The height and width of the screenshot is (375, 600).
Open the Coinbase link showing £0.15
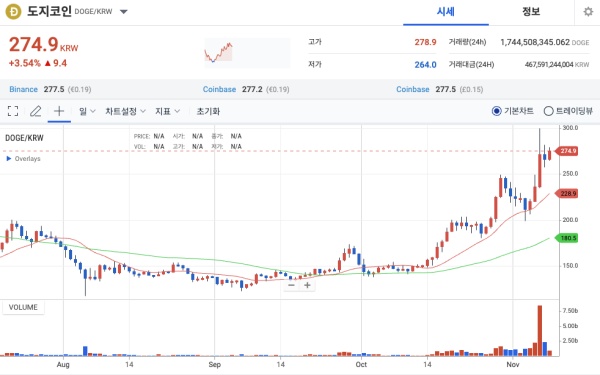coord(412,90)
